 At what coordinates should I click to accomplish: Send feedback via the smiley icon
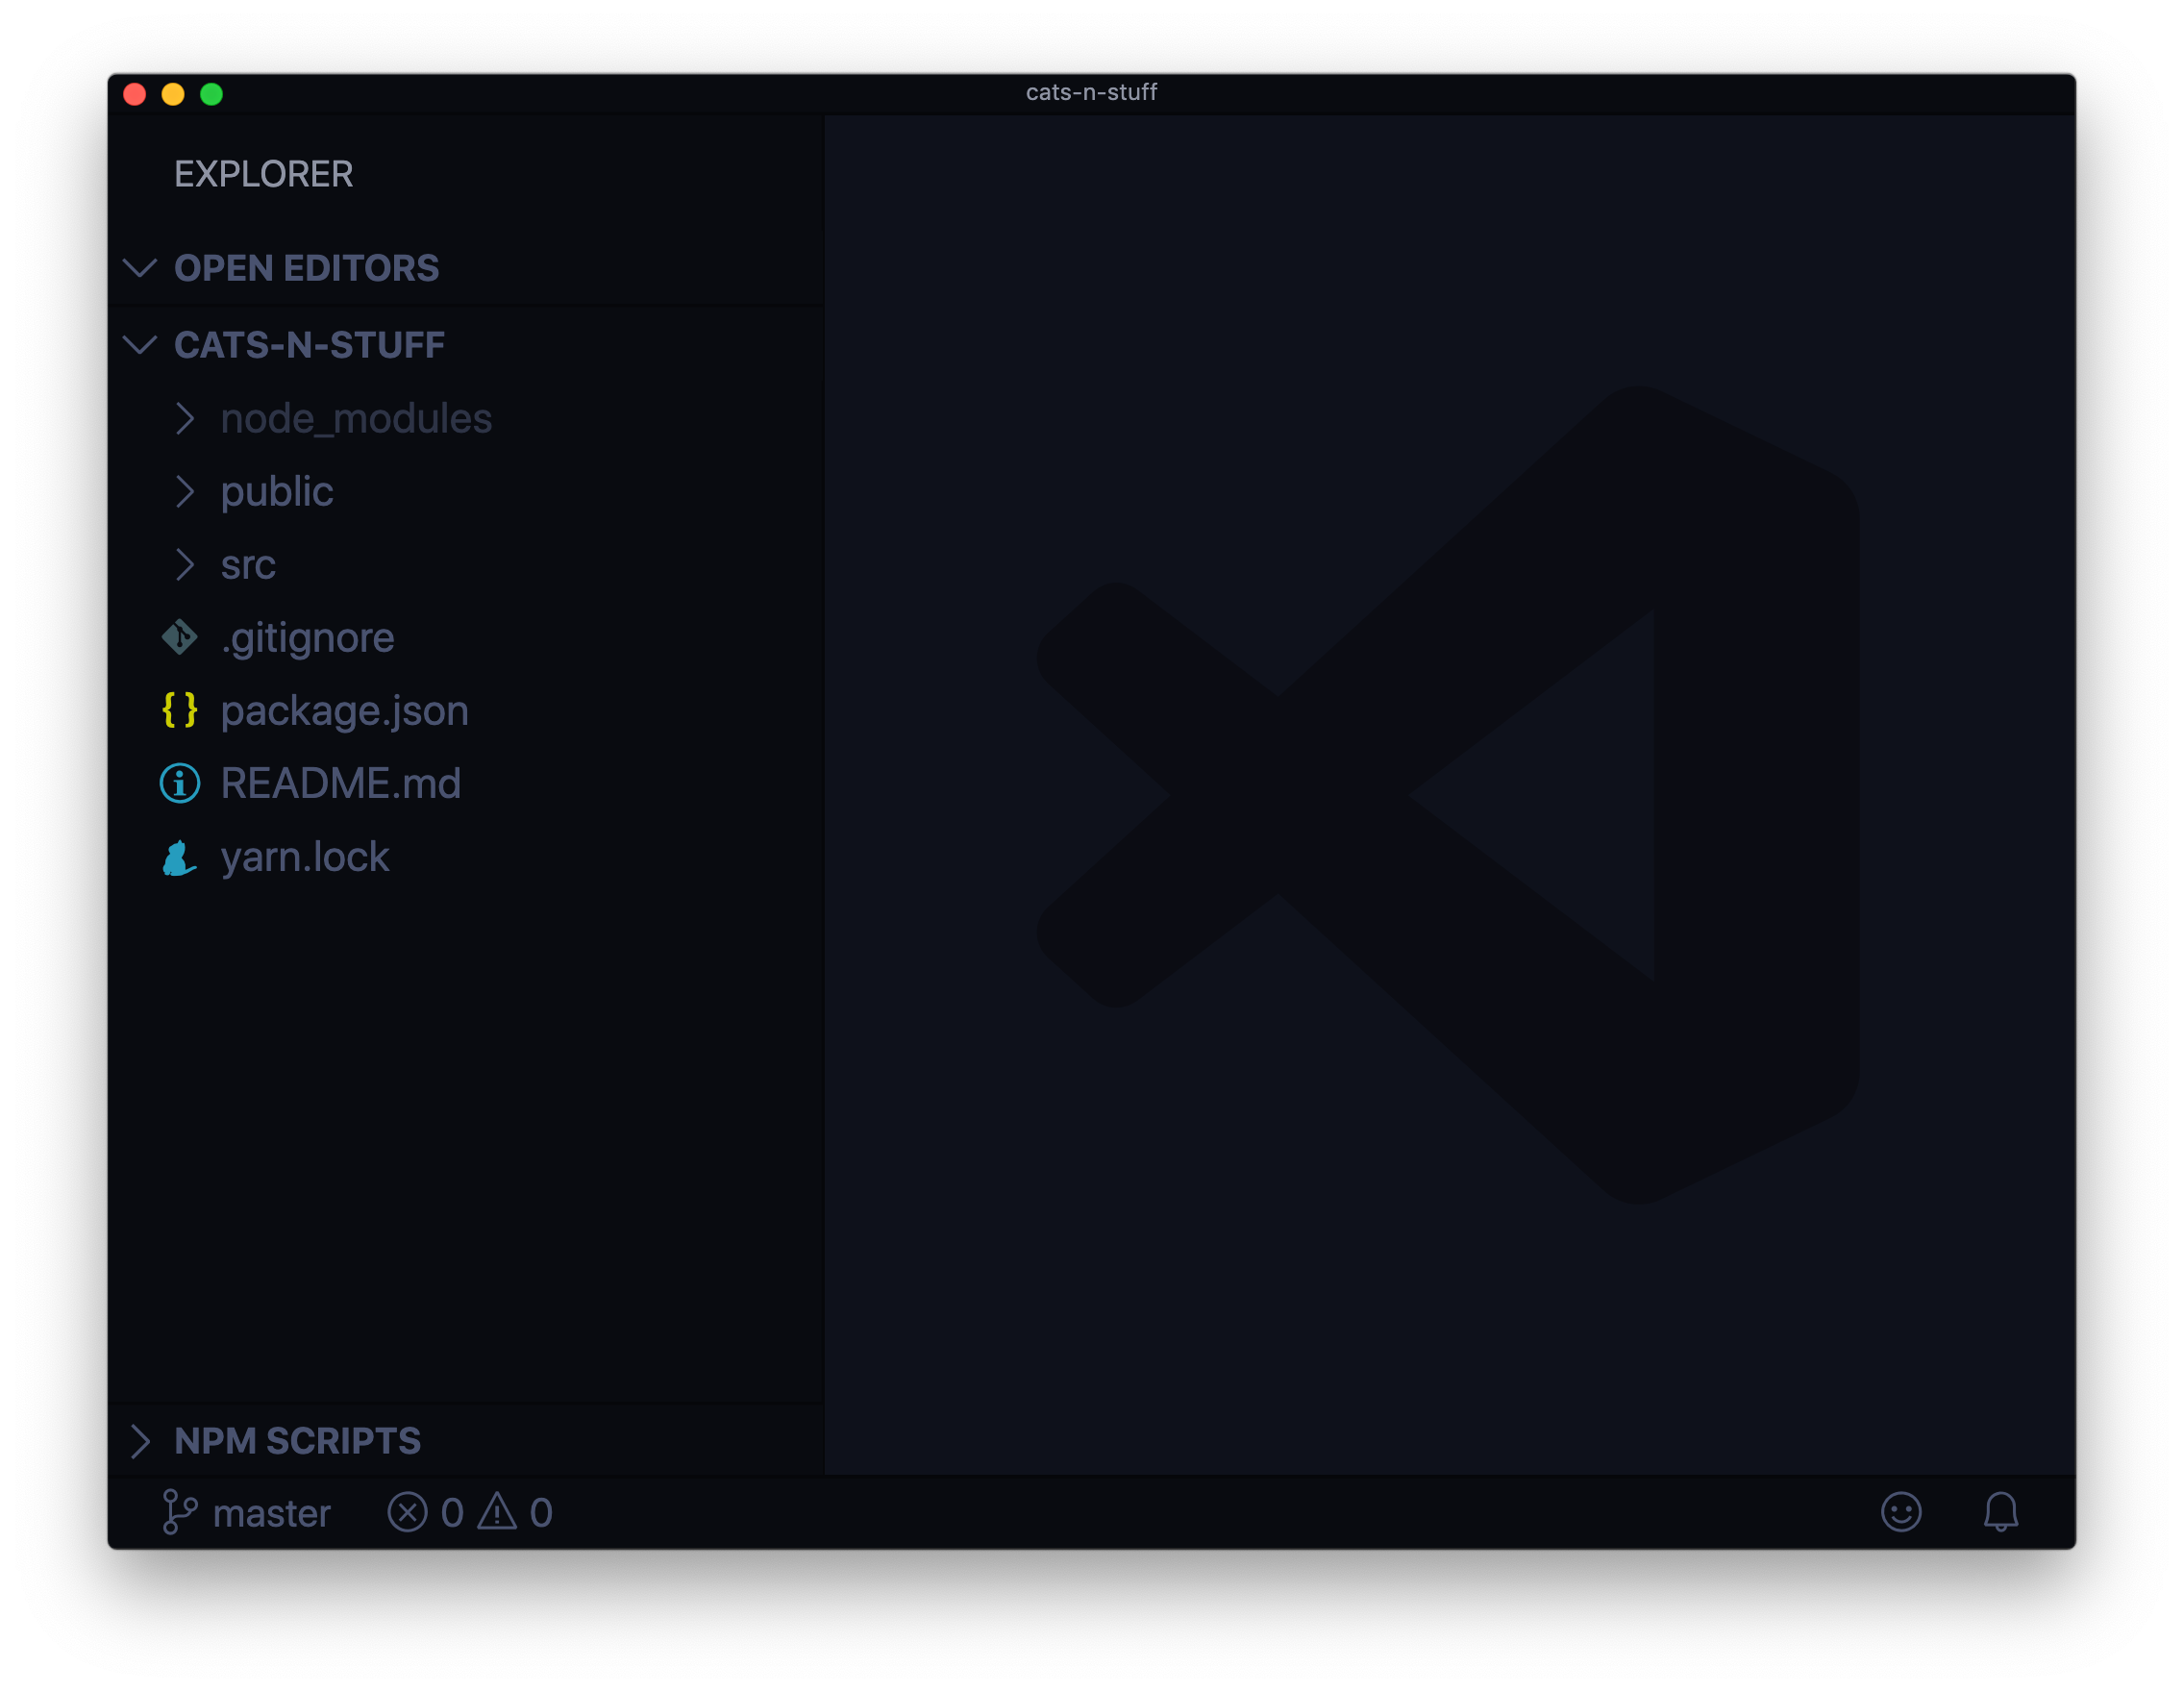[x=1901, y=1513]
